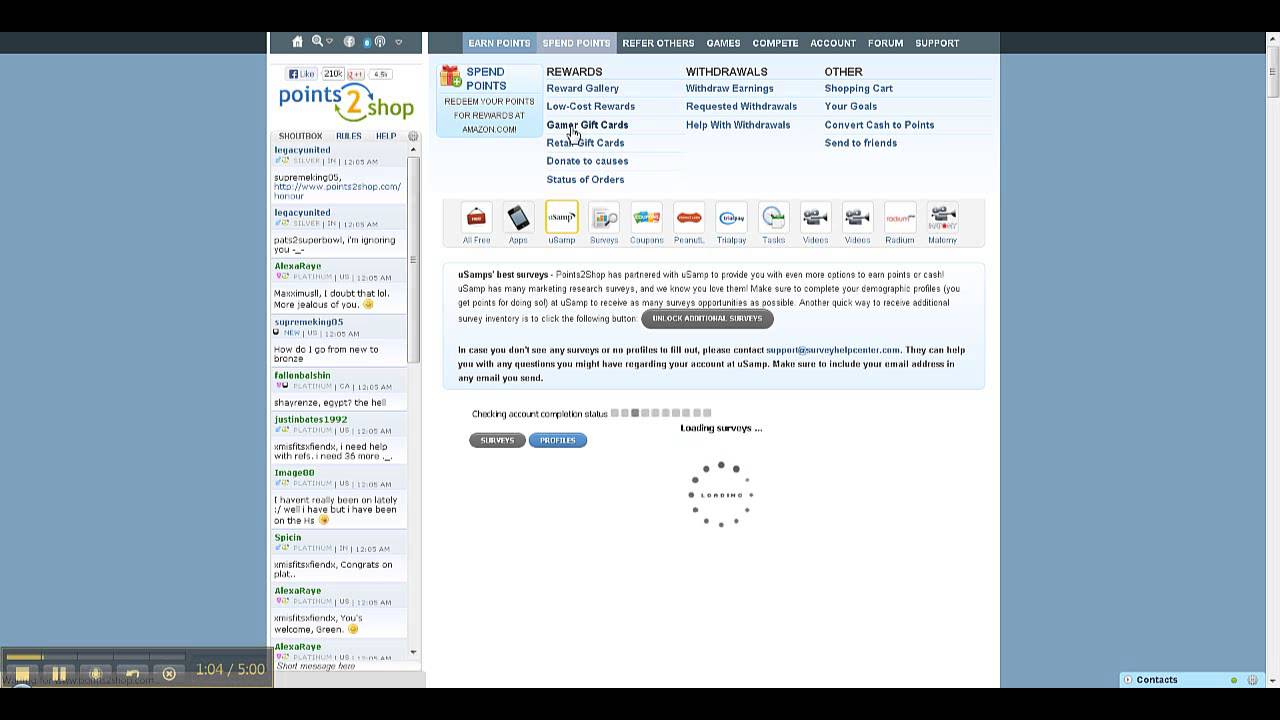Open Requested Withdrawals link
1280x720 pixels.
[741, 106]
